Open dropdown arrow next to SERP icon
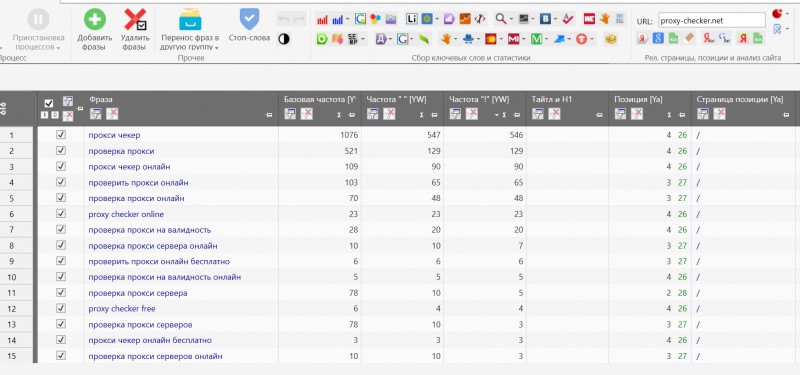The height and width of the screenshot is (375, 800). coord(363,39)
